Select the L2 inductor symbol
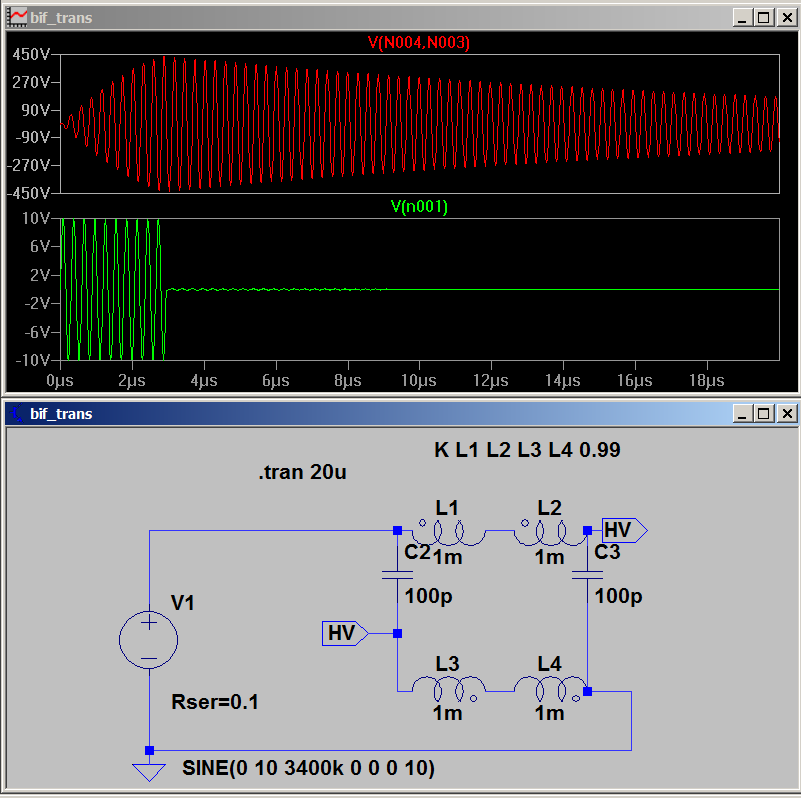This screenshot has width=801, height=798. tap(550, 535)
